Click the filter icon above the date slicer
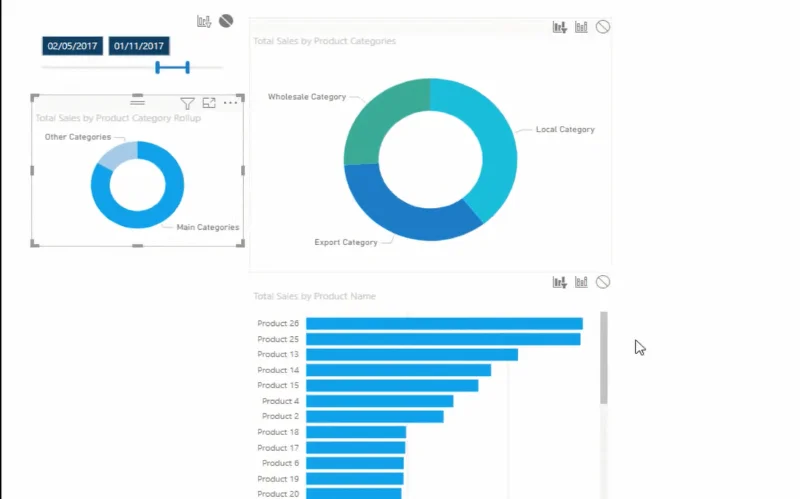Screen dimensions: 800x499 tap(204, 21)
